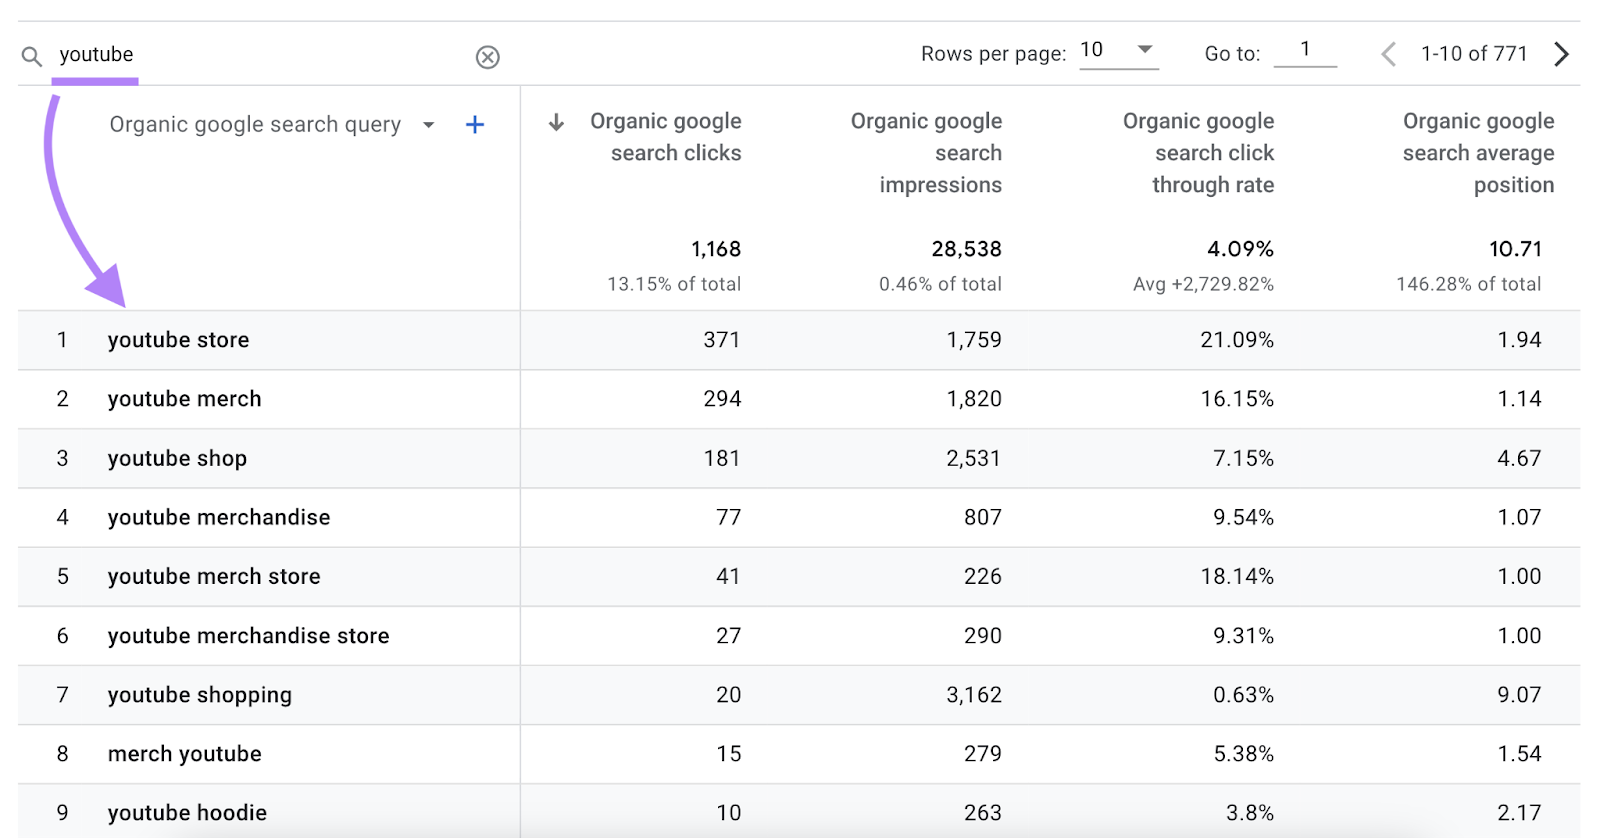Click the 3,162 impressions cell
Viewport: 1600px width, 838px height.
tap(974, 694)
